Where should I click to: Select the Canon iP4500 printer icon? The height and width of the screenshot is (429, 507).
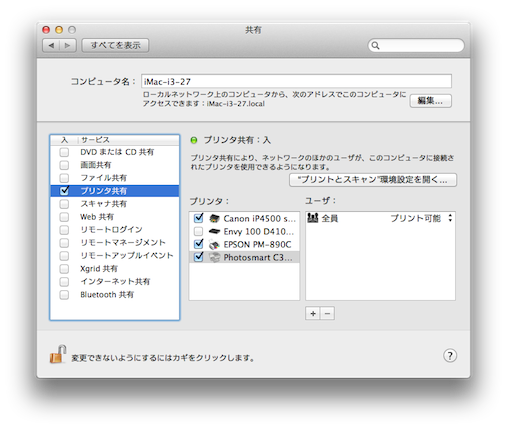click(x=214, y=218)
